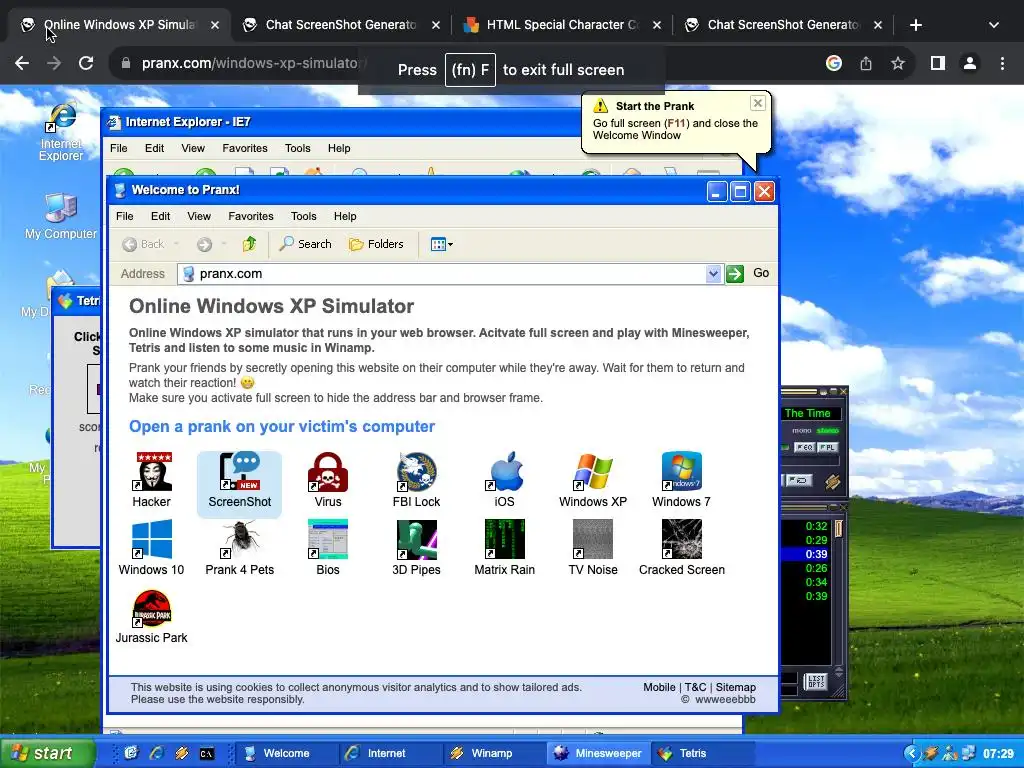Open the Back history dropdown arrow
This screenshot has height=768, width=1024.
(176, 244)
